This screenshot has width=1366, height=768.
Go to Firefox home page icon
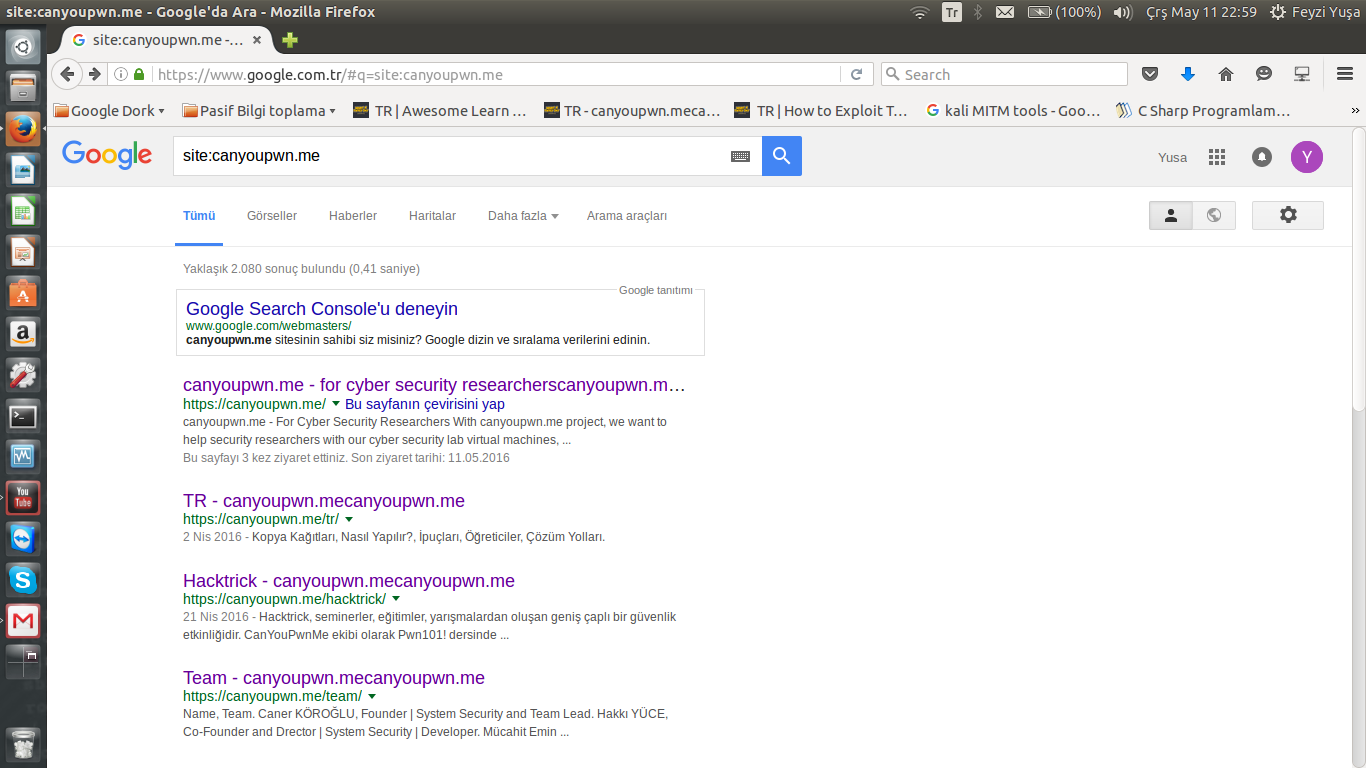tap(1226, 74)
